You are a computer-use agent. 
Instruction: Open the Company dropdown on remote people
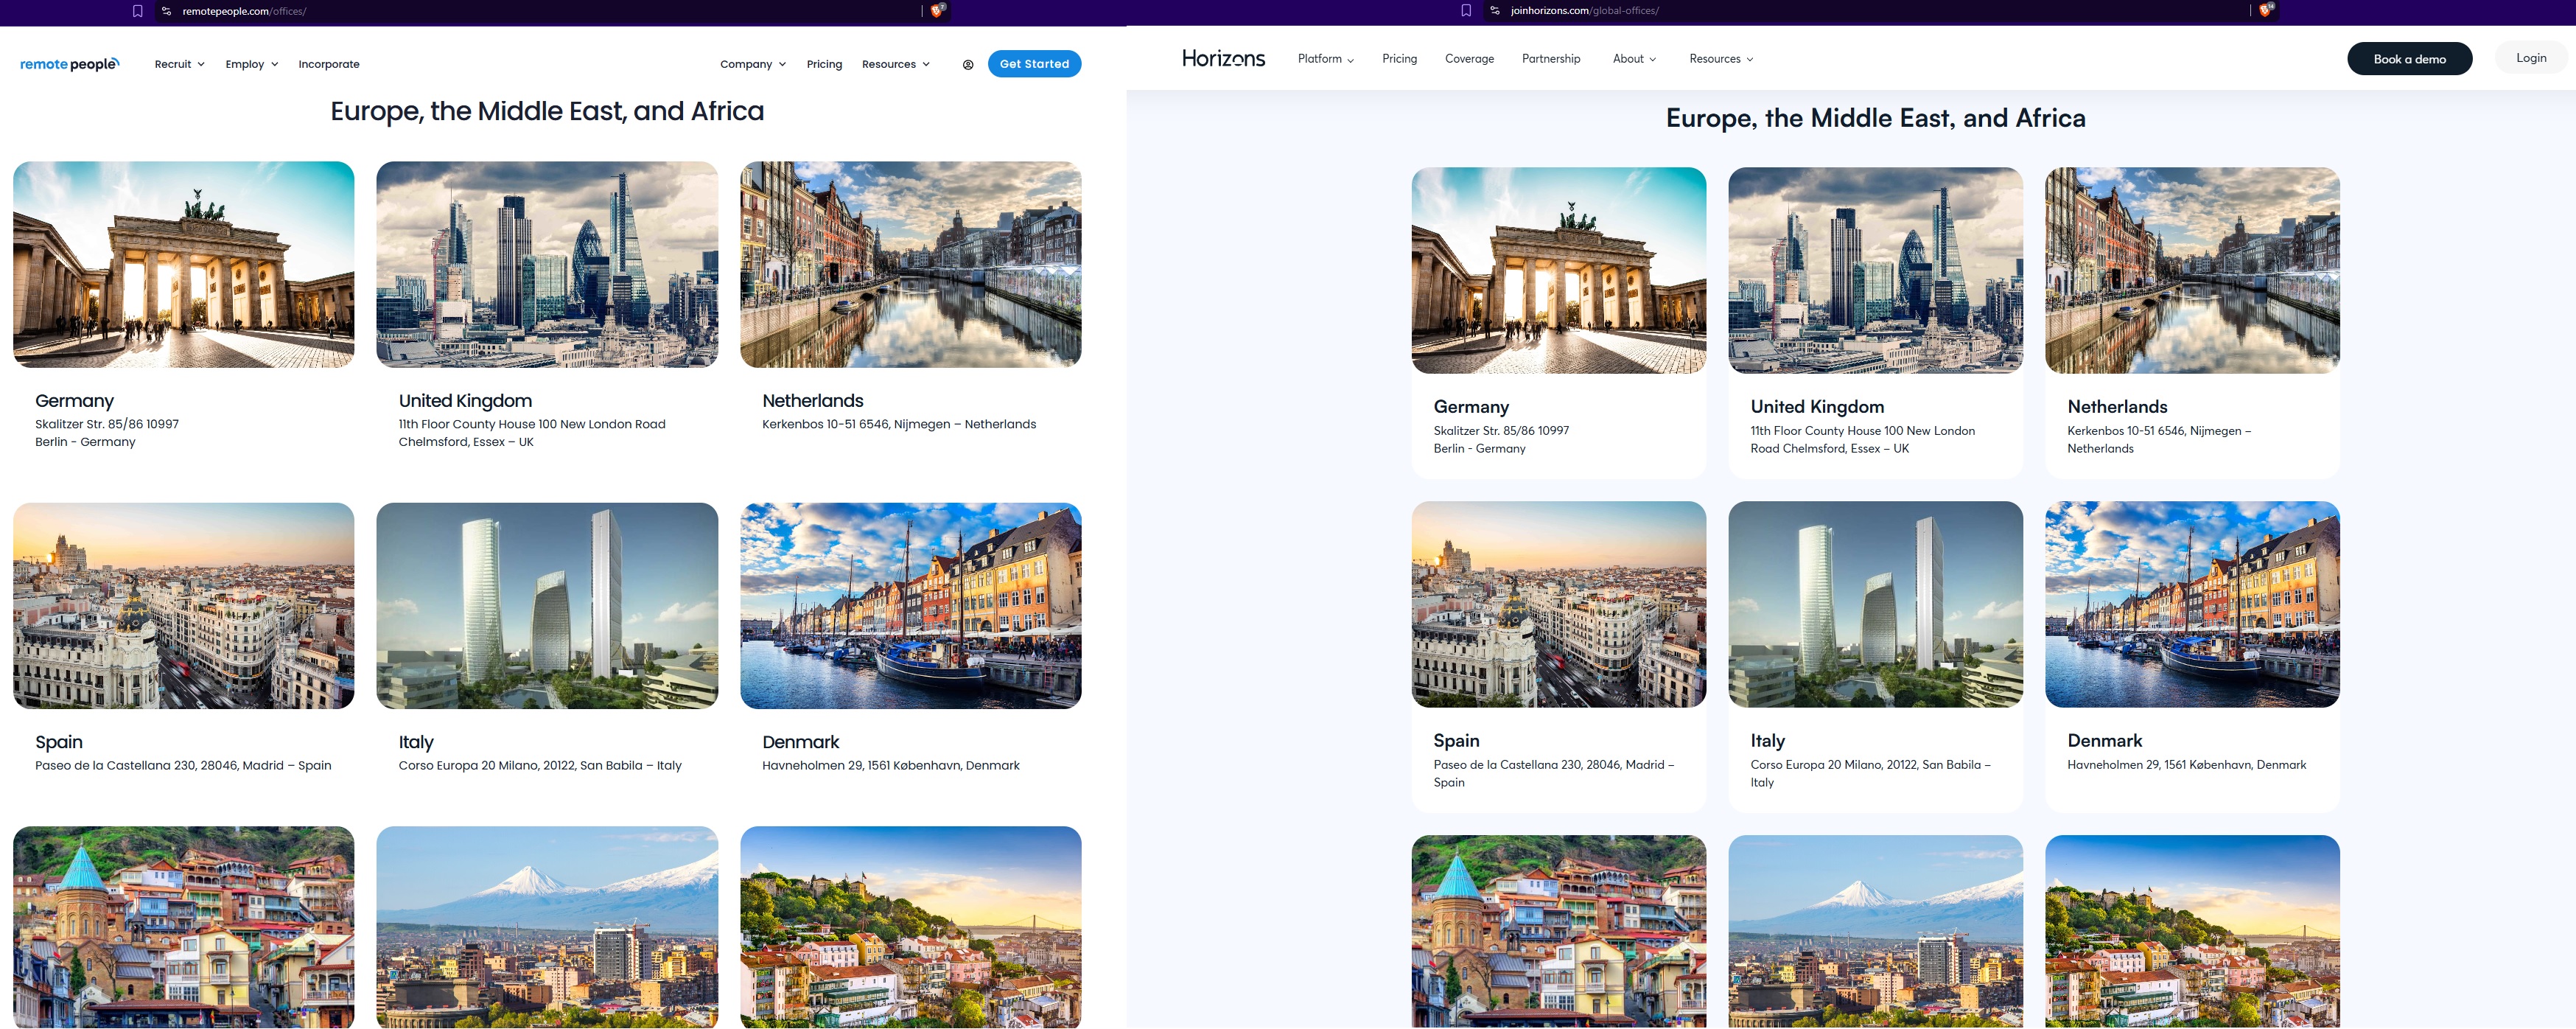coord(753,64)
